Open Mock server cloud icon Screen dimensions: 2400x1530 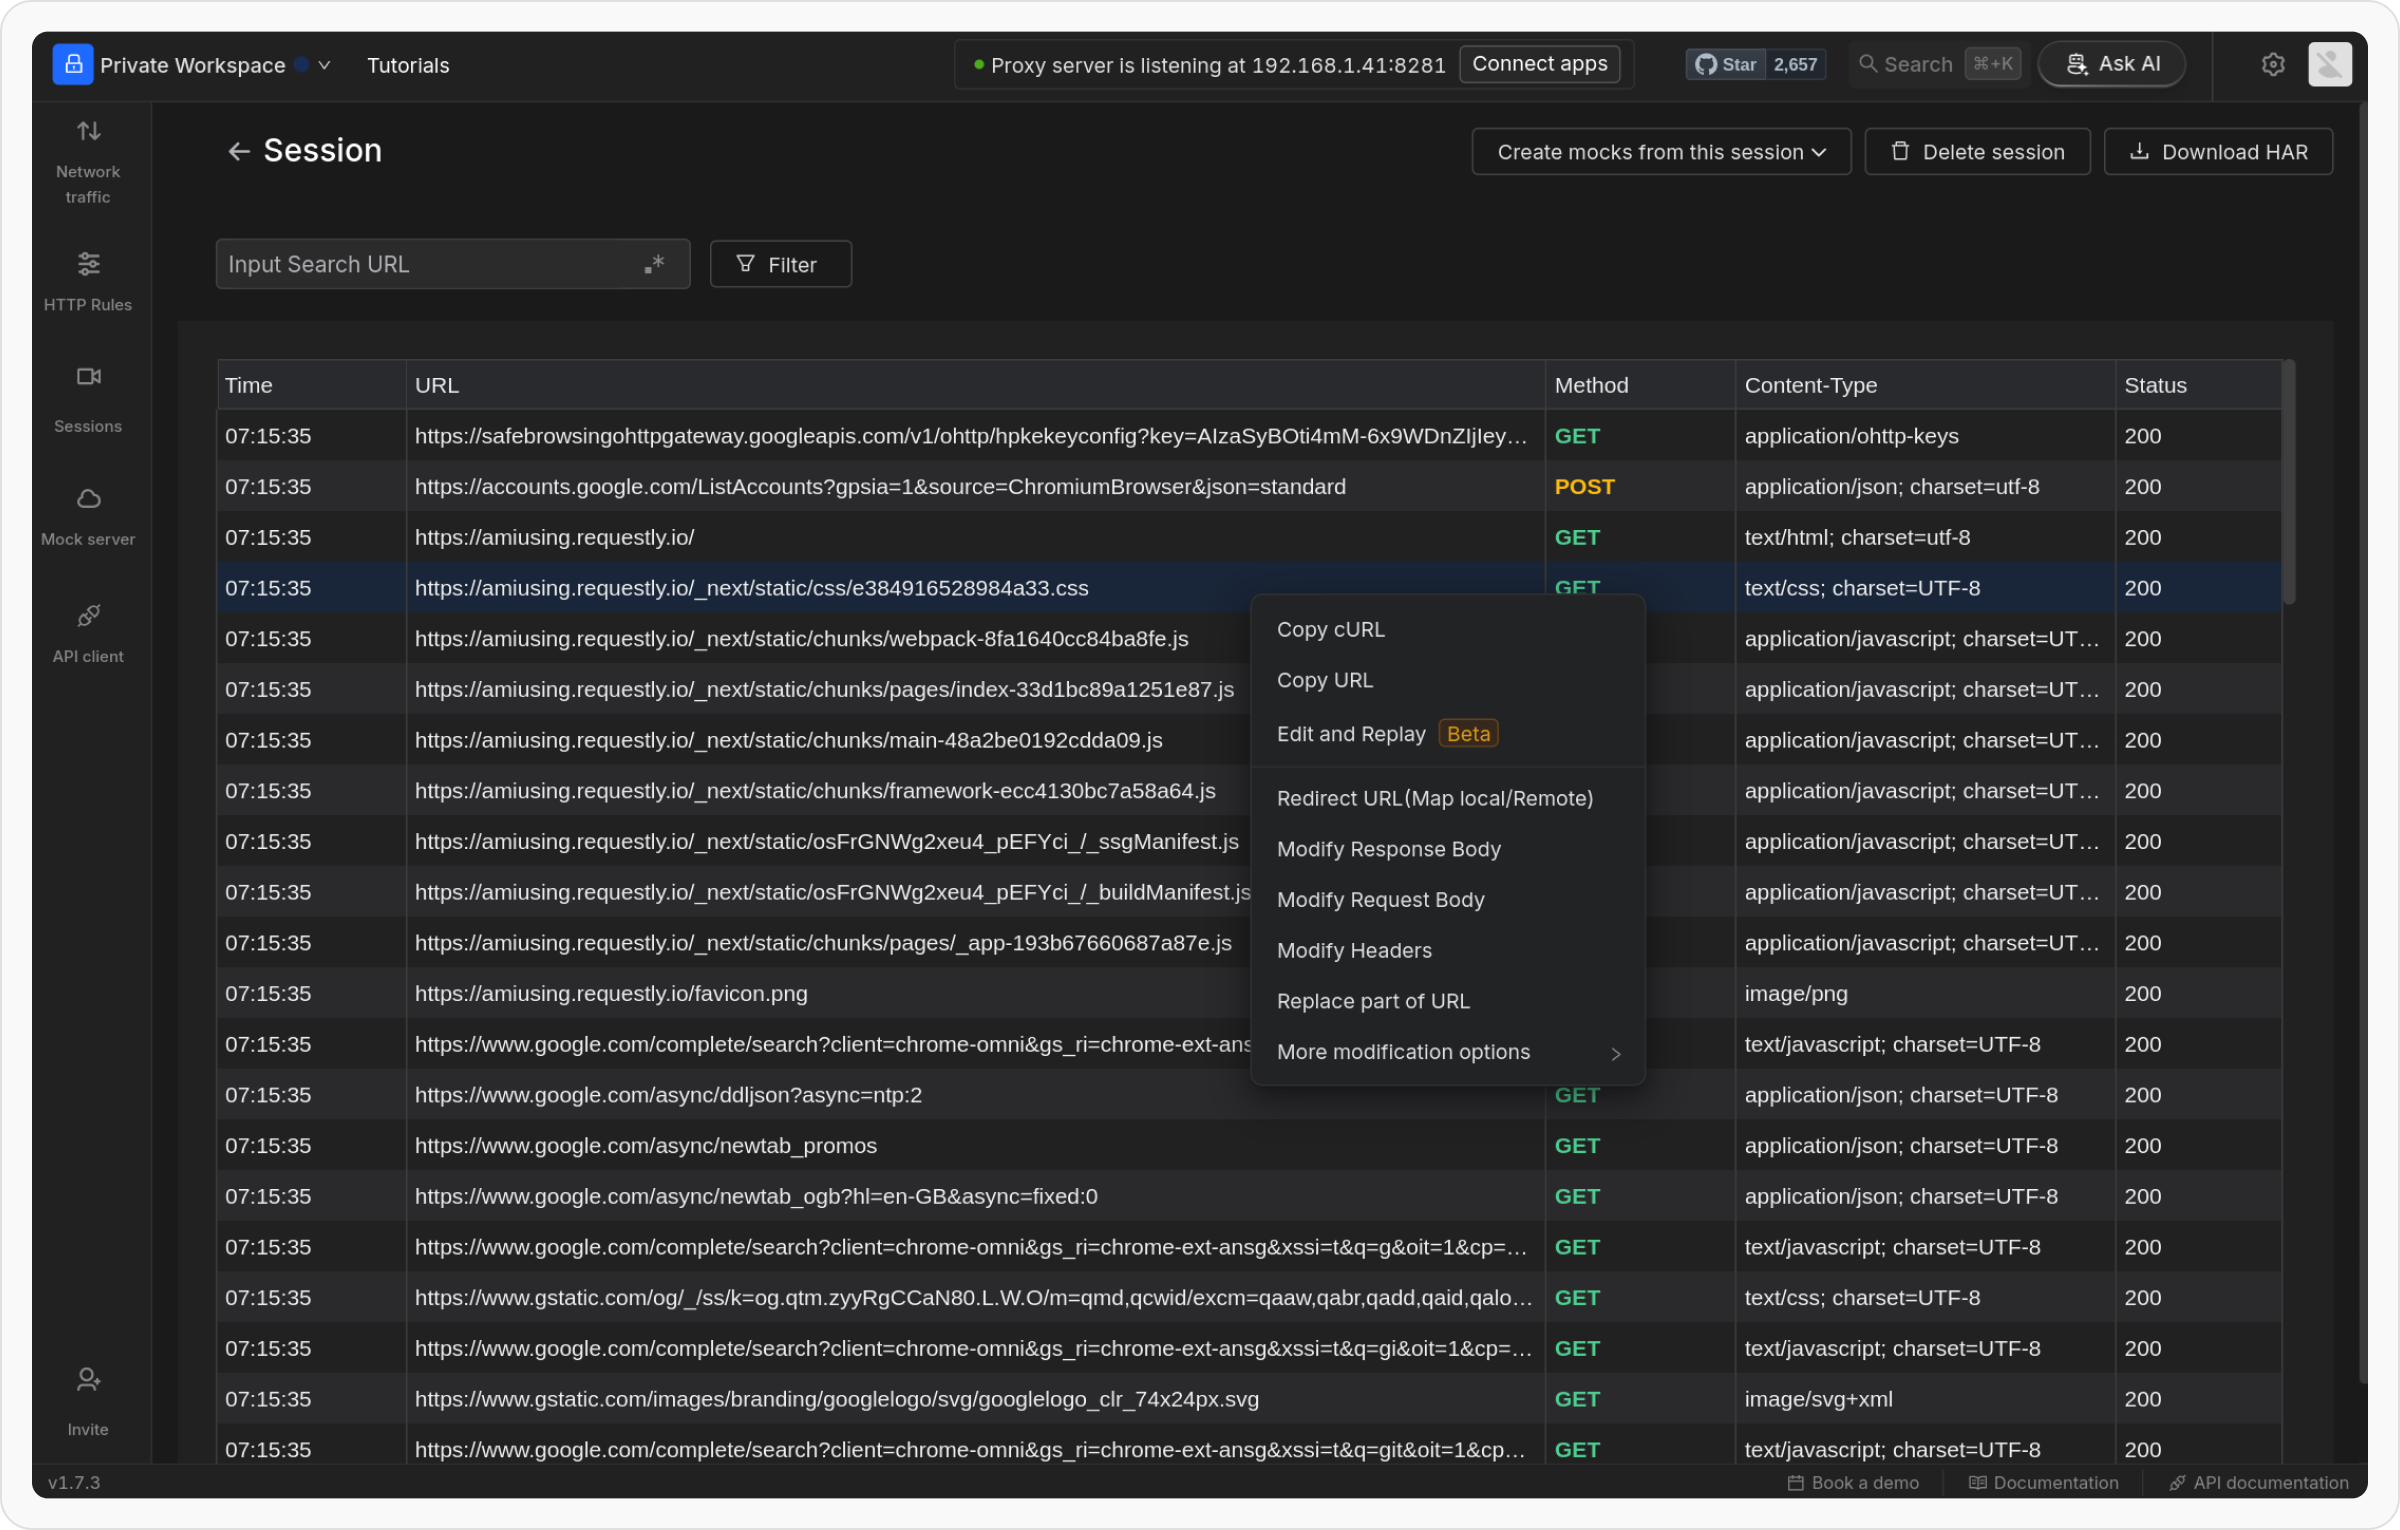(x=88, y=500)
